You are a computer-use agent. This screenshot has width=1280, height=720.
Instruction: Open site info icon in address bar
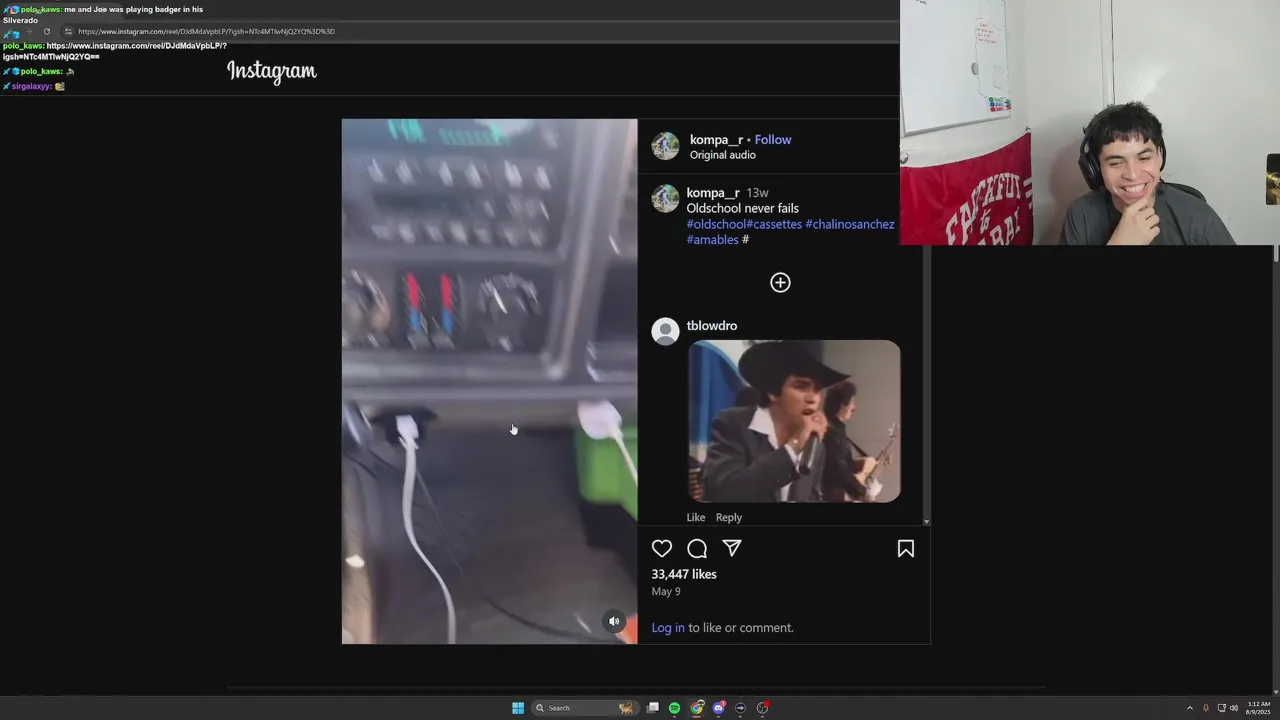point(68,31)
